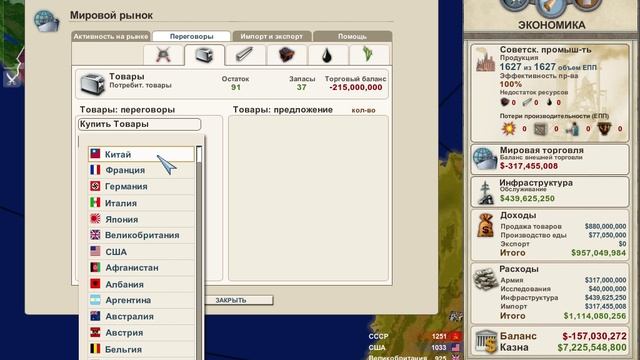This screenshot has height=360, width=640.
Task: Click the world market globe icon
Action: click(46, 20)
